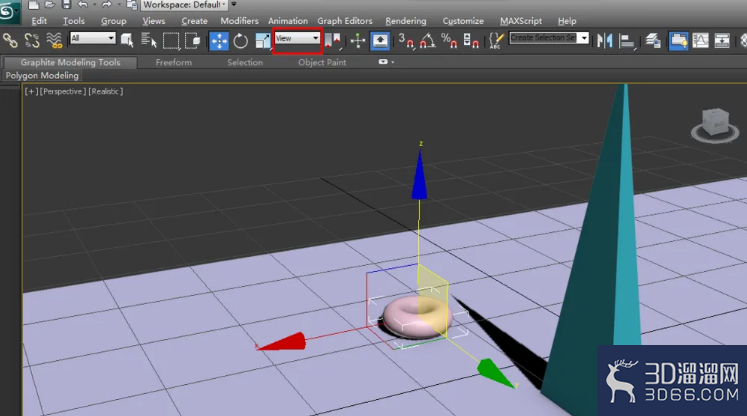Activate the Select and Scale tool
The width and height of the screenshot is (747, 416).
pos(263,41)
